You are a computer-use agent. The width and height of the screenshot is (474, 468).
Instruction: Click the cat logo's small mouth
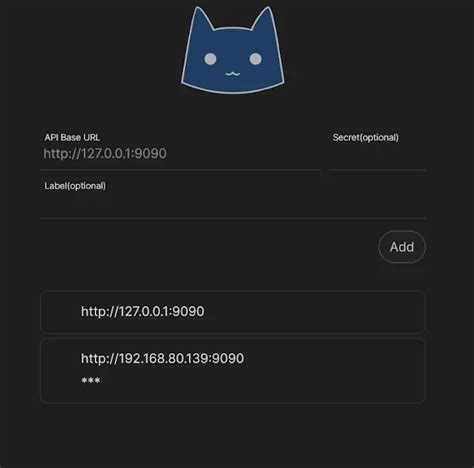233,74
